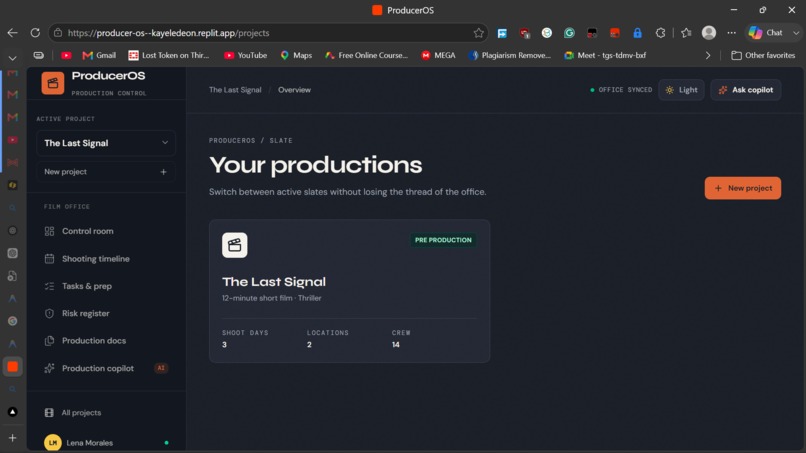Open The Last Signal project card

(350, 291)
